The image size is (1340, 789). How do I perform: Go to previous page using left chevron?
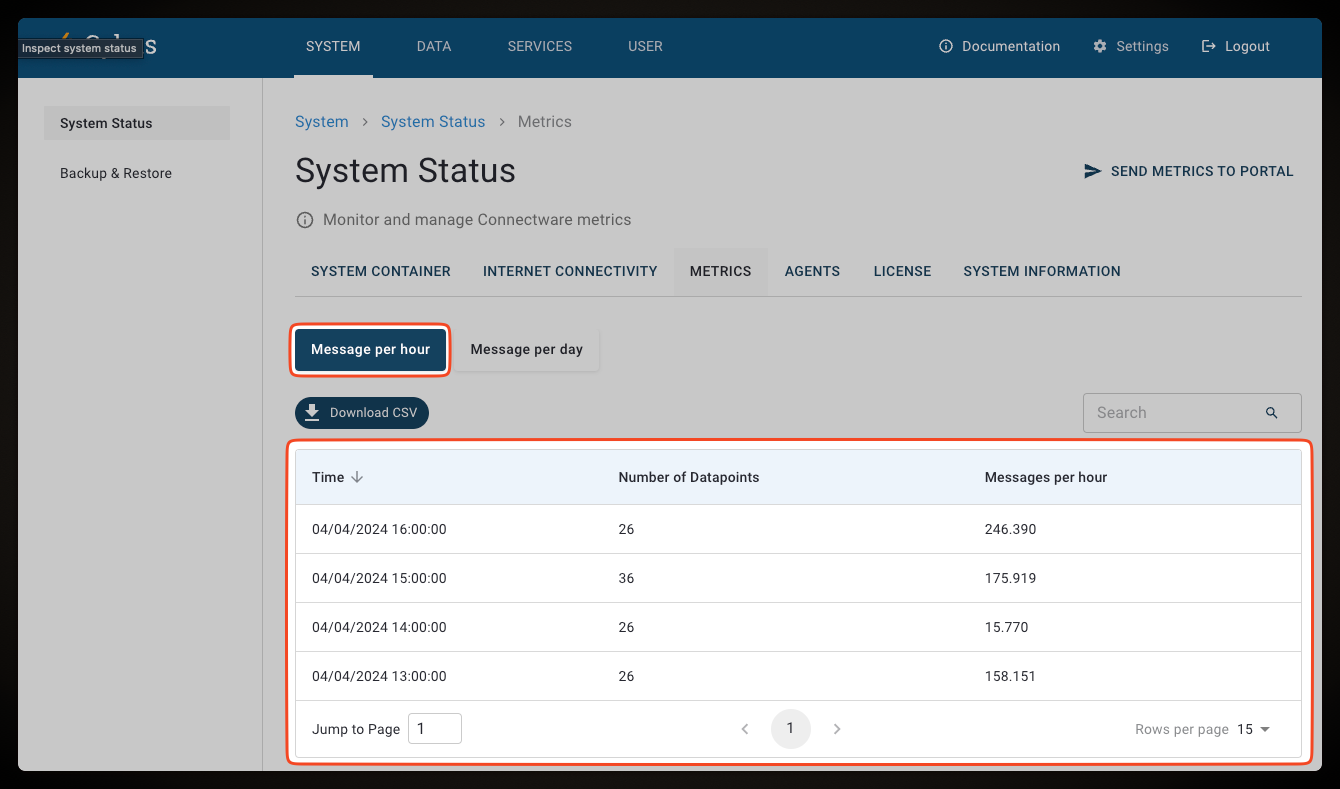(x=745, y=729)
